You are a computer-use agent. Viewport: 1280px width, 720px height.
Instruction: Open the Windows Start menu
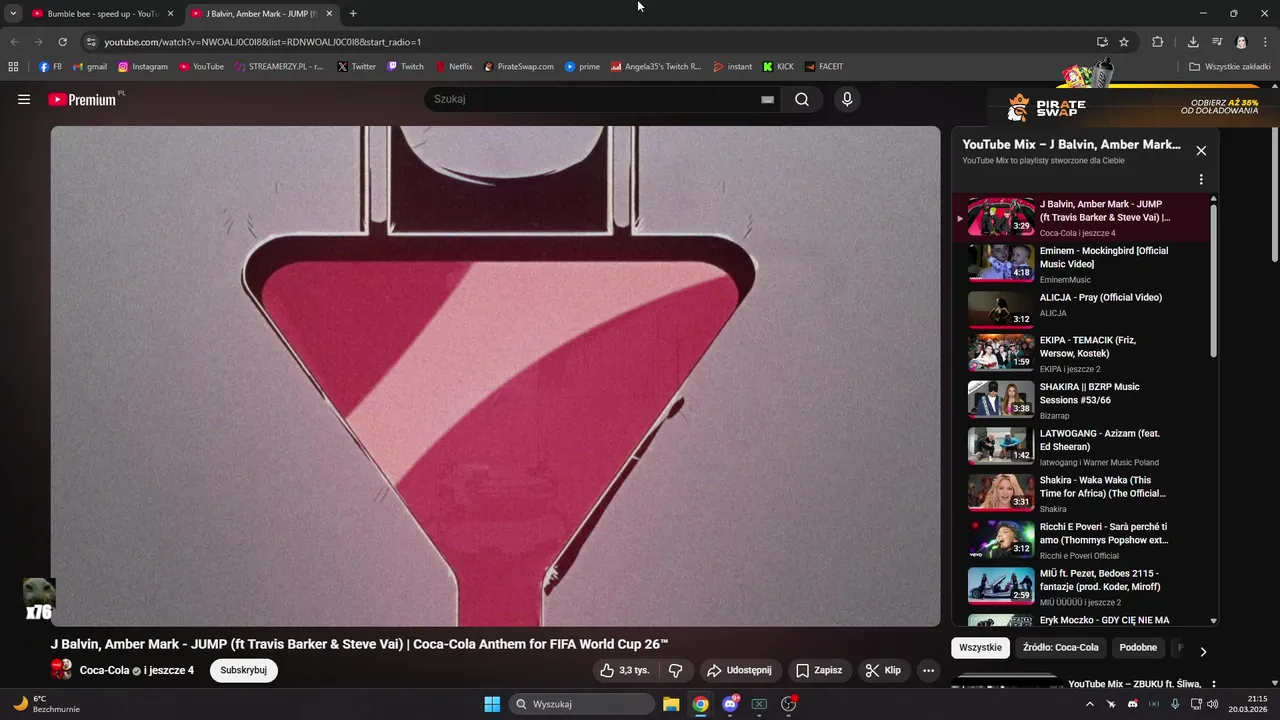tap(492, 704)
